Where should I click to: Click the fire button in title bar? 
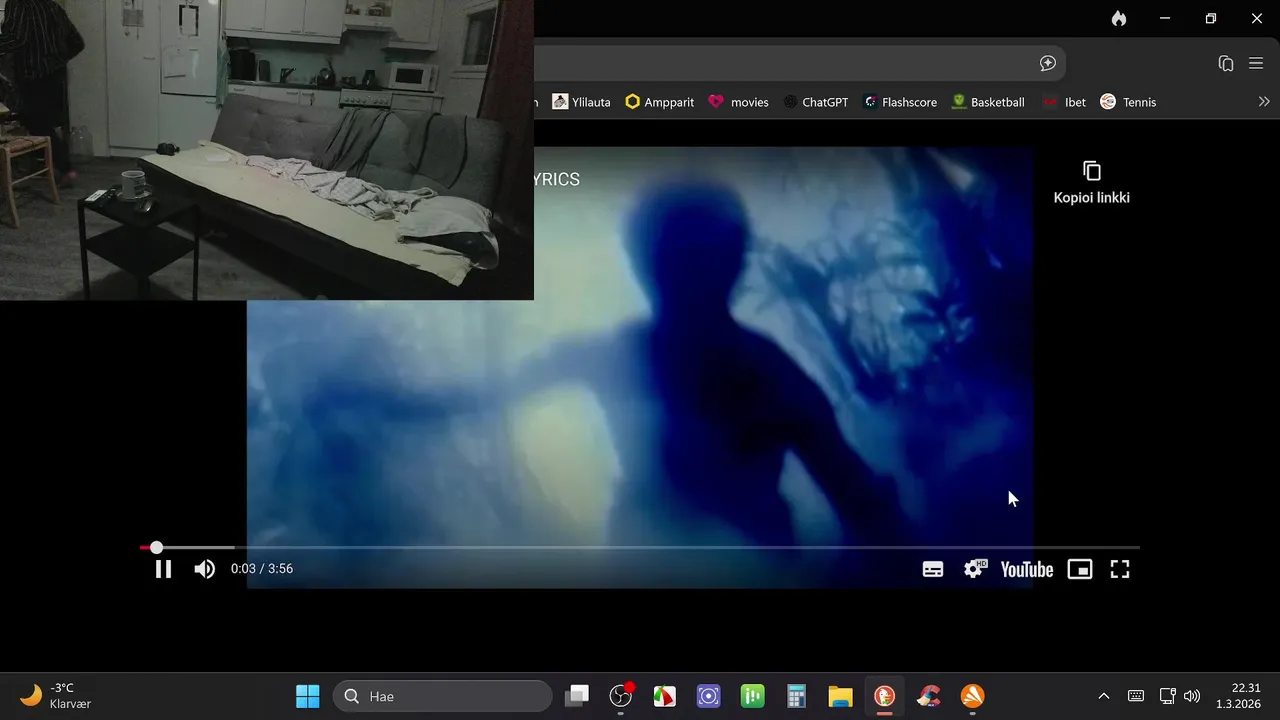[1119, 18]
